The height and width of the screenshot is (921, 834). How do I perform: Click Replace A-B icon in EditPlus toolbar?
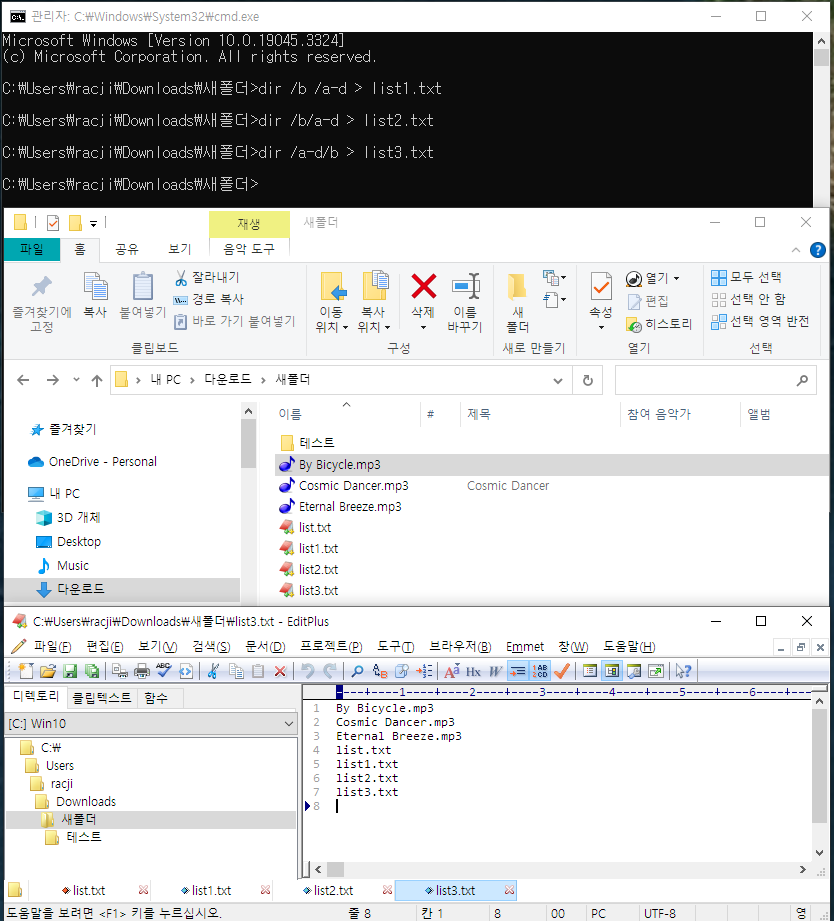tap(380, 671)
